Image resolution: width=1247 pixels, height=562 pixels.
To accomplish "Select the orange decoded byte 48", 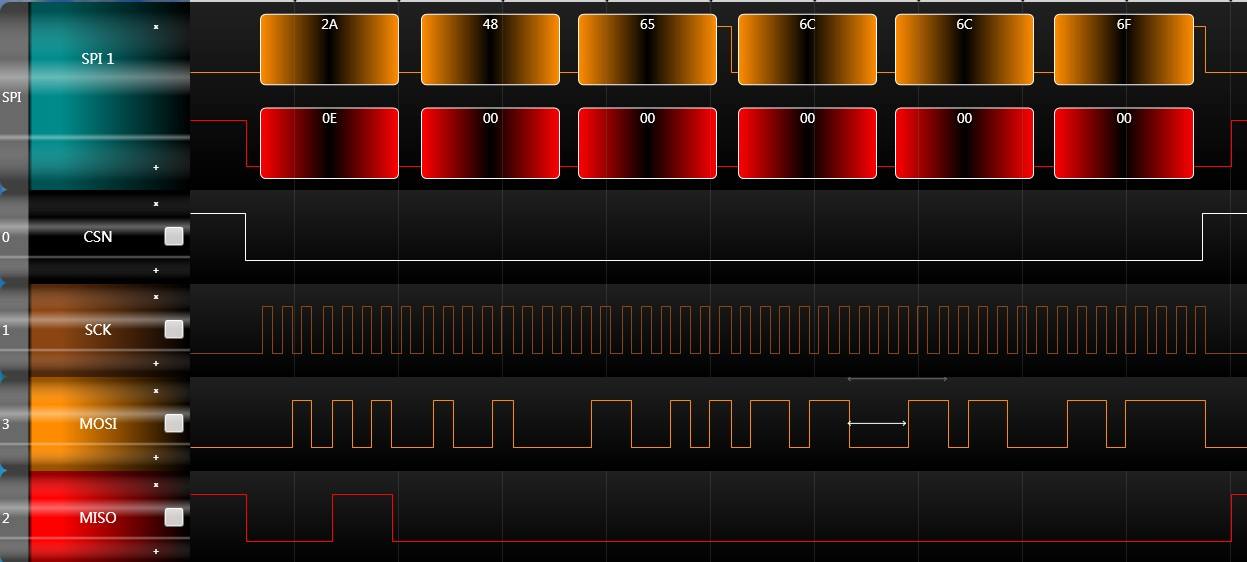I will [490, 49].
